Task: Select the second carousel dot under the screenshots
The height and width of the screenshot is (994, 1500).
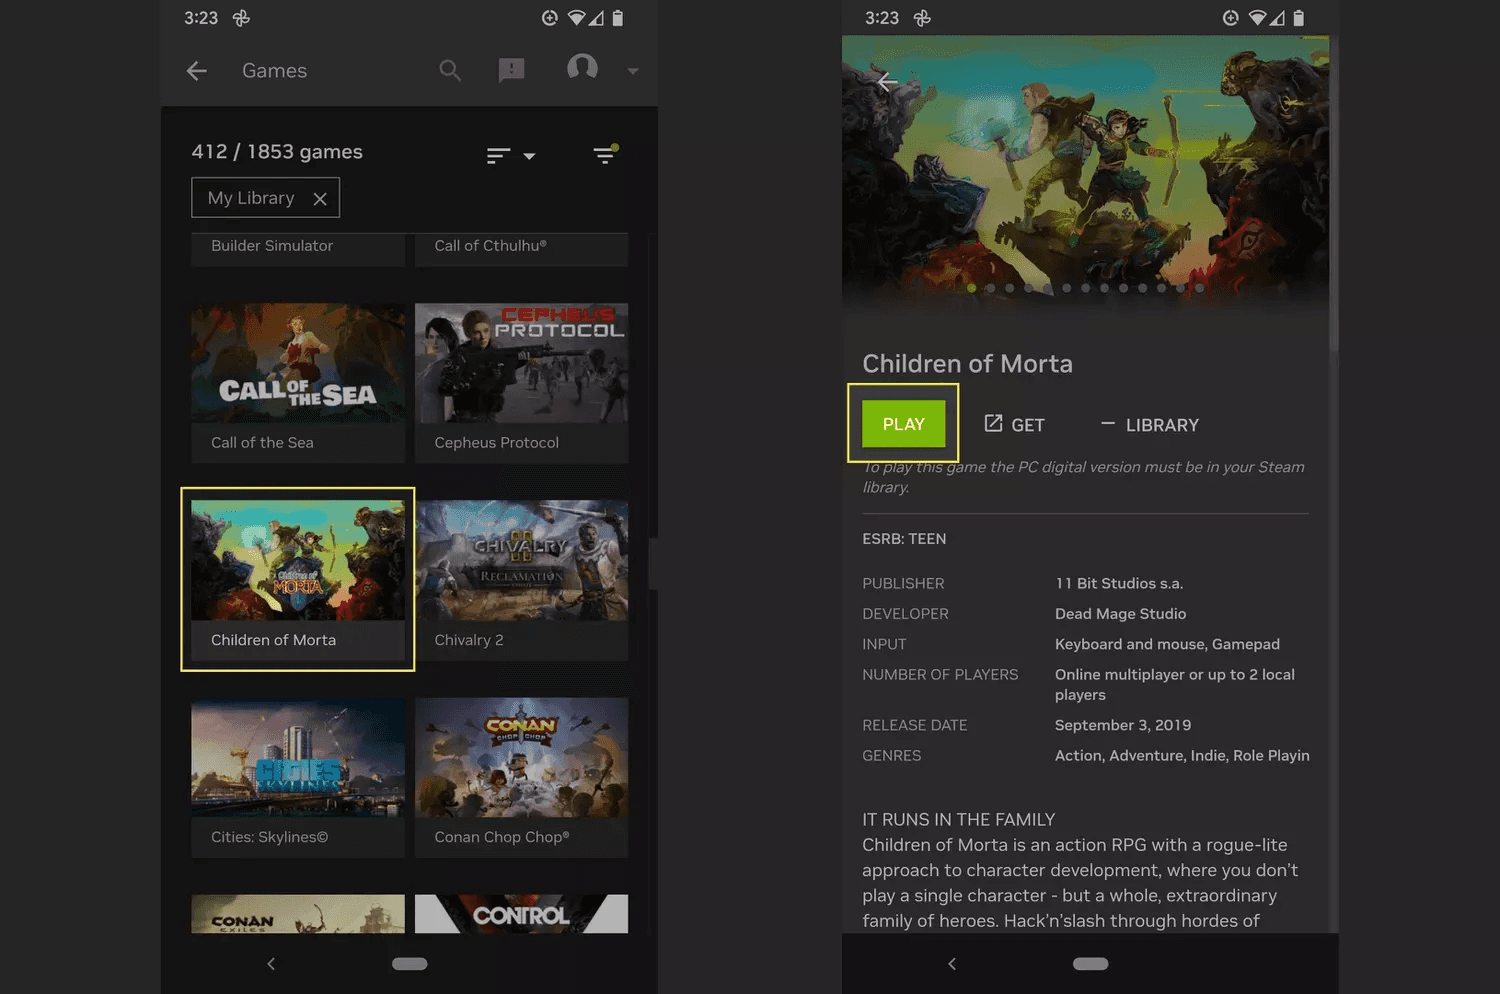Action: tap(990, 287)
